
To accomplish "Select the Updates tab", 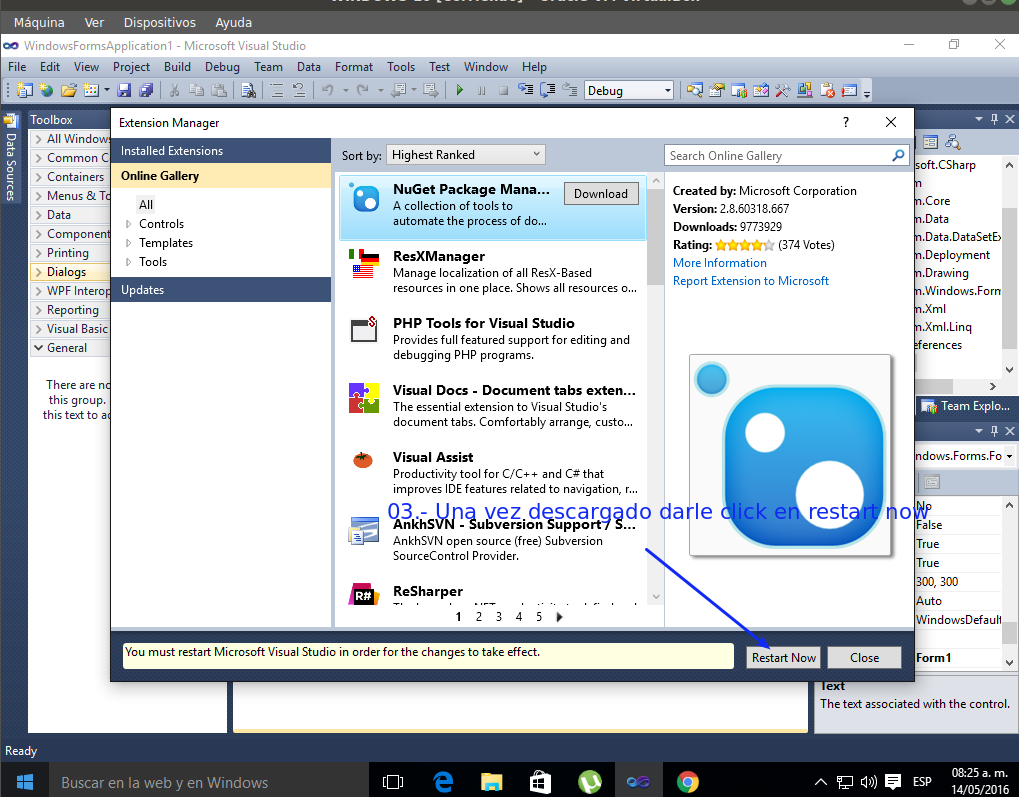I will click(x=221, y=290).
